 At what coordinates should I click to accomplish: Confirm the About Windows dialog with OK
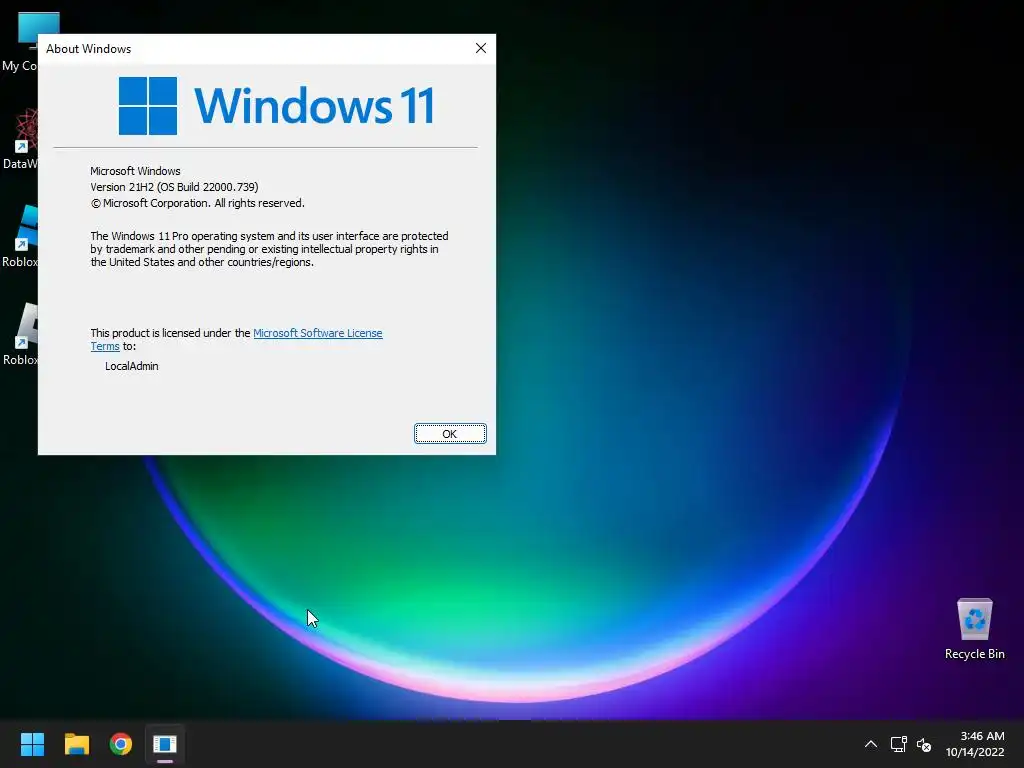tap(450, 434)
